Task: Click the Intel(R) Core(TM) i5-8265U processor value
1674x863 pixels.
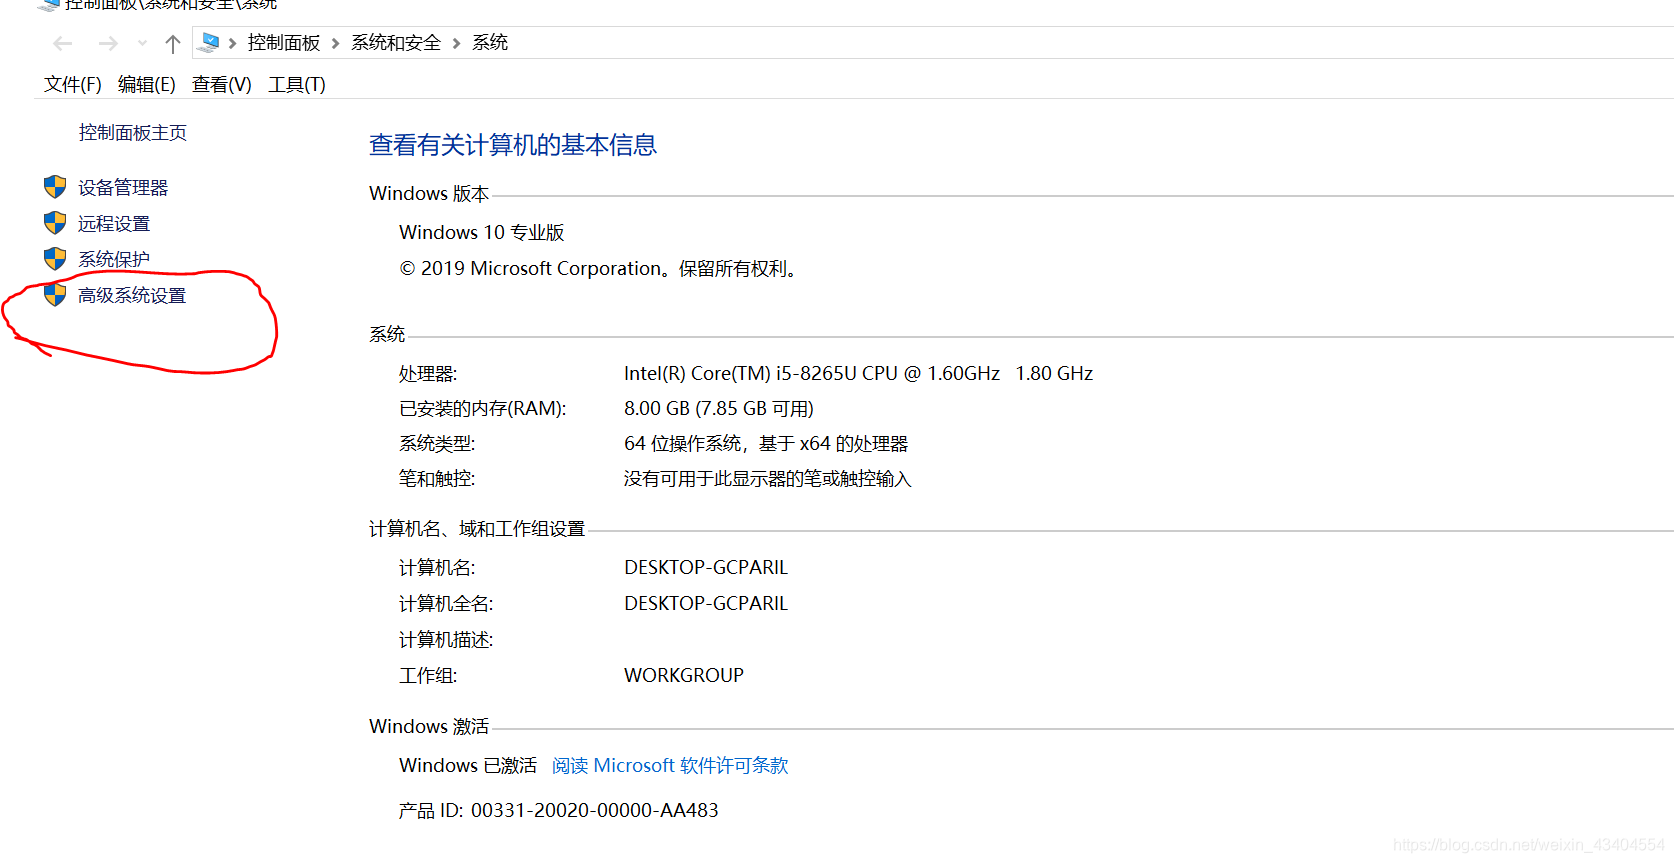Action: tap(858, 373)
